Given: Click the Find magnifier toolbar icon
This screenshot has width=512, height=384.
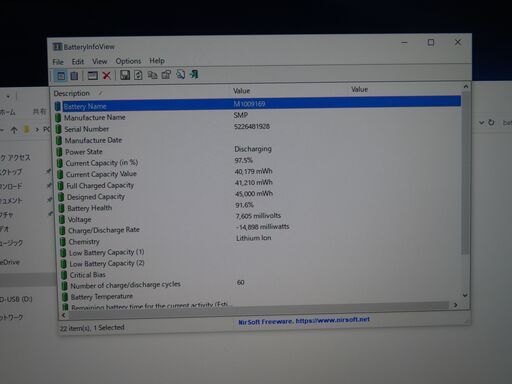Looking at the screenshot, I should (180, 74).
